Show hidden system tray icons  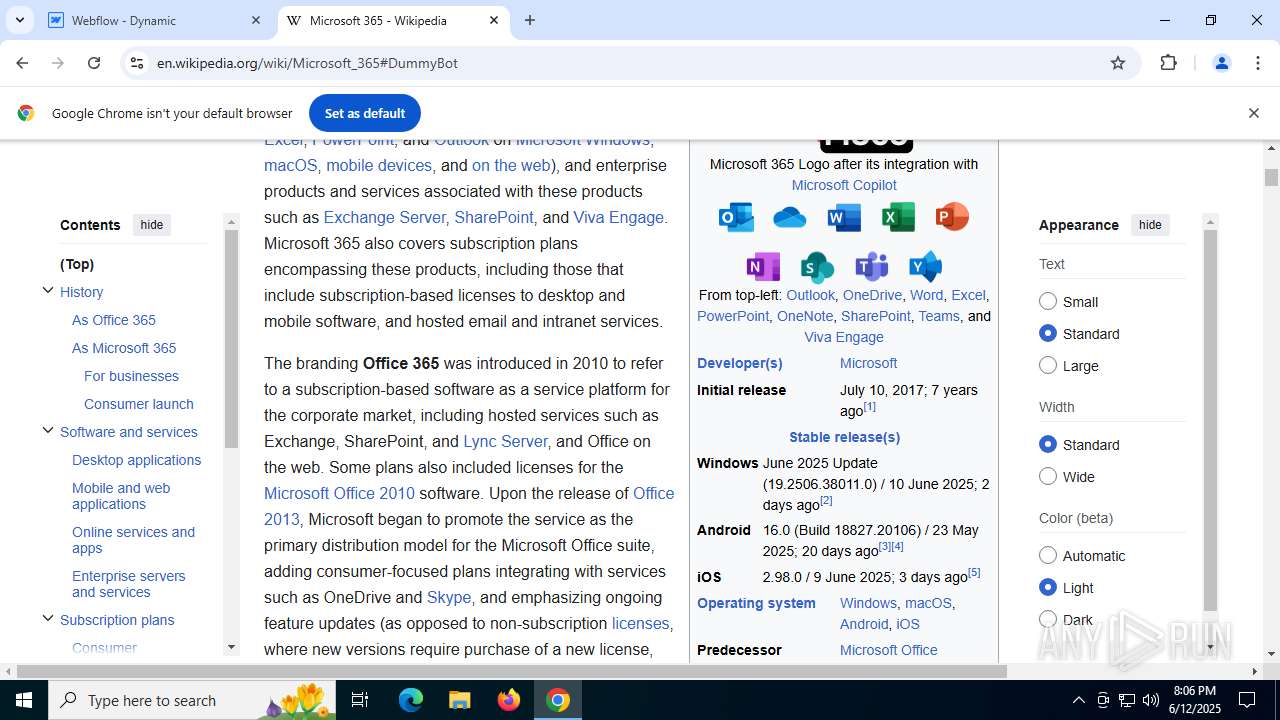[x=1078, y=700]
